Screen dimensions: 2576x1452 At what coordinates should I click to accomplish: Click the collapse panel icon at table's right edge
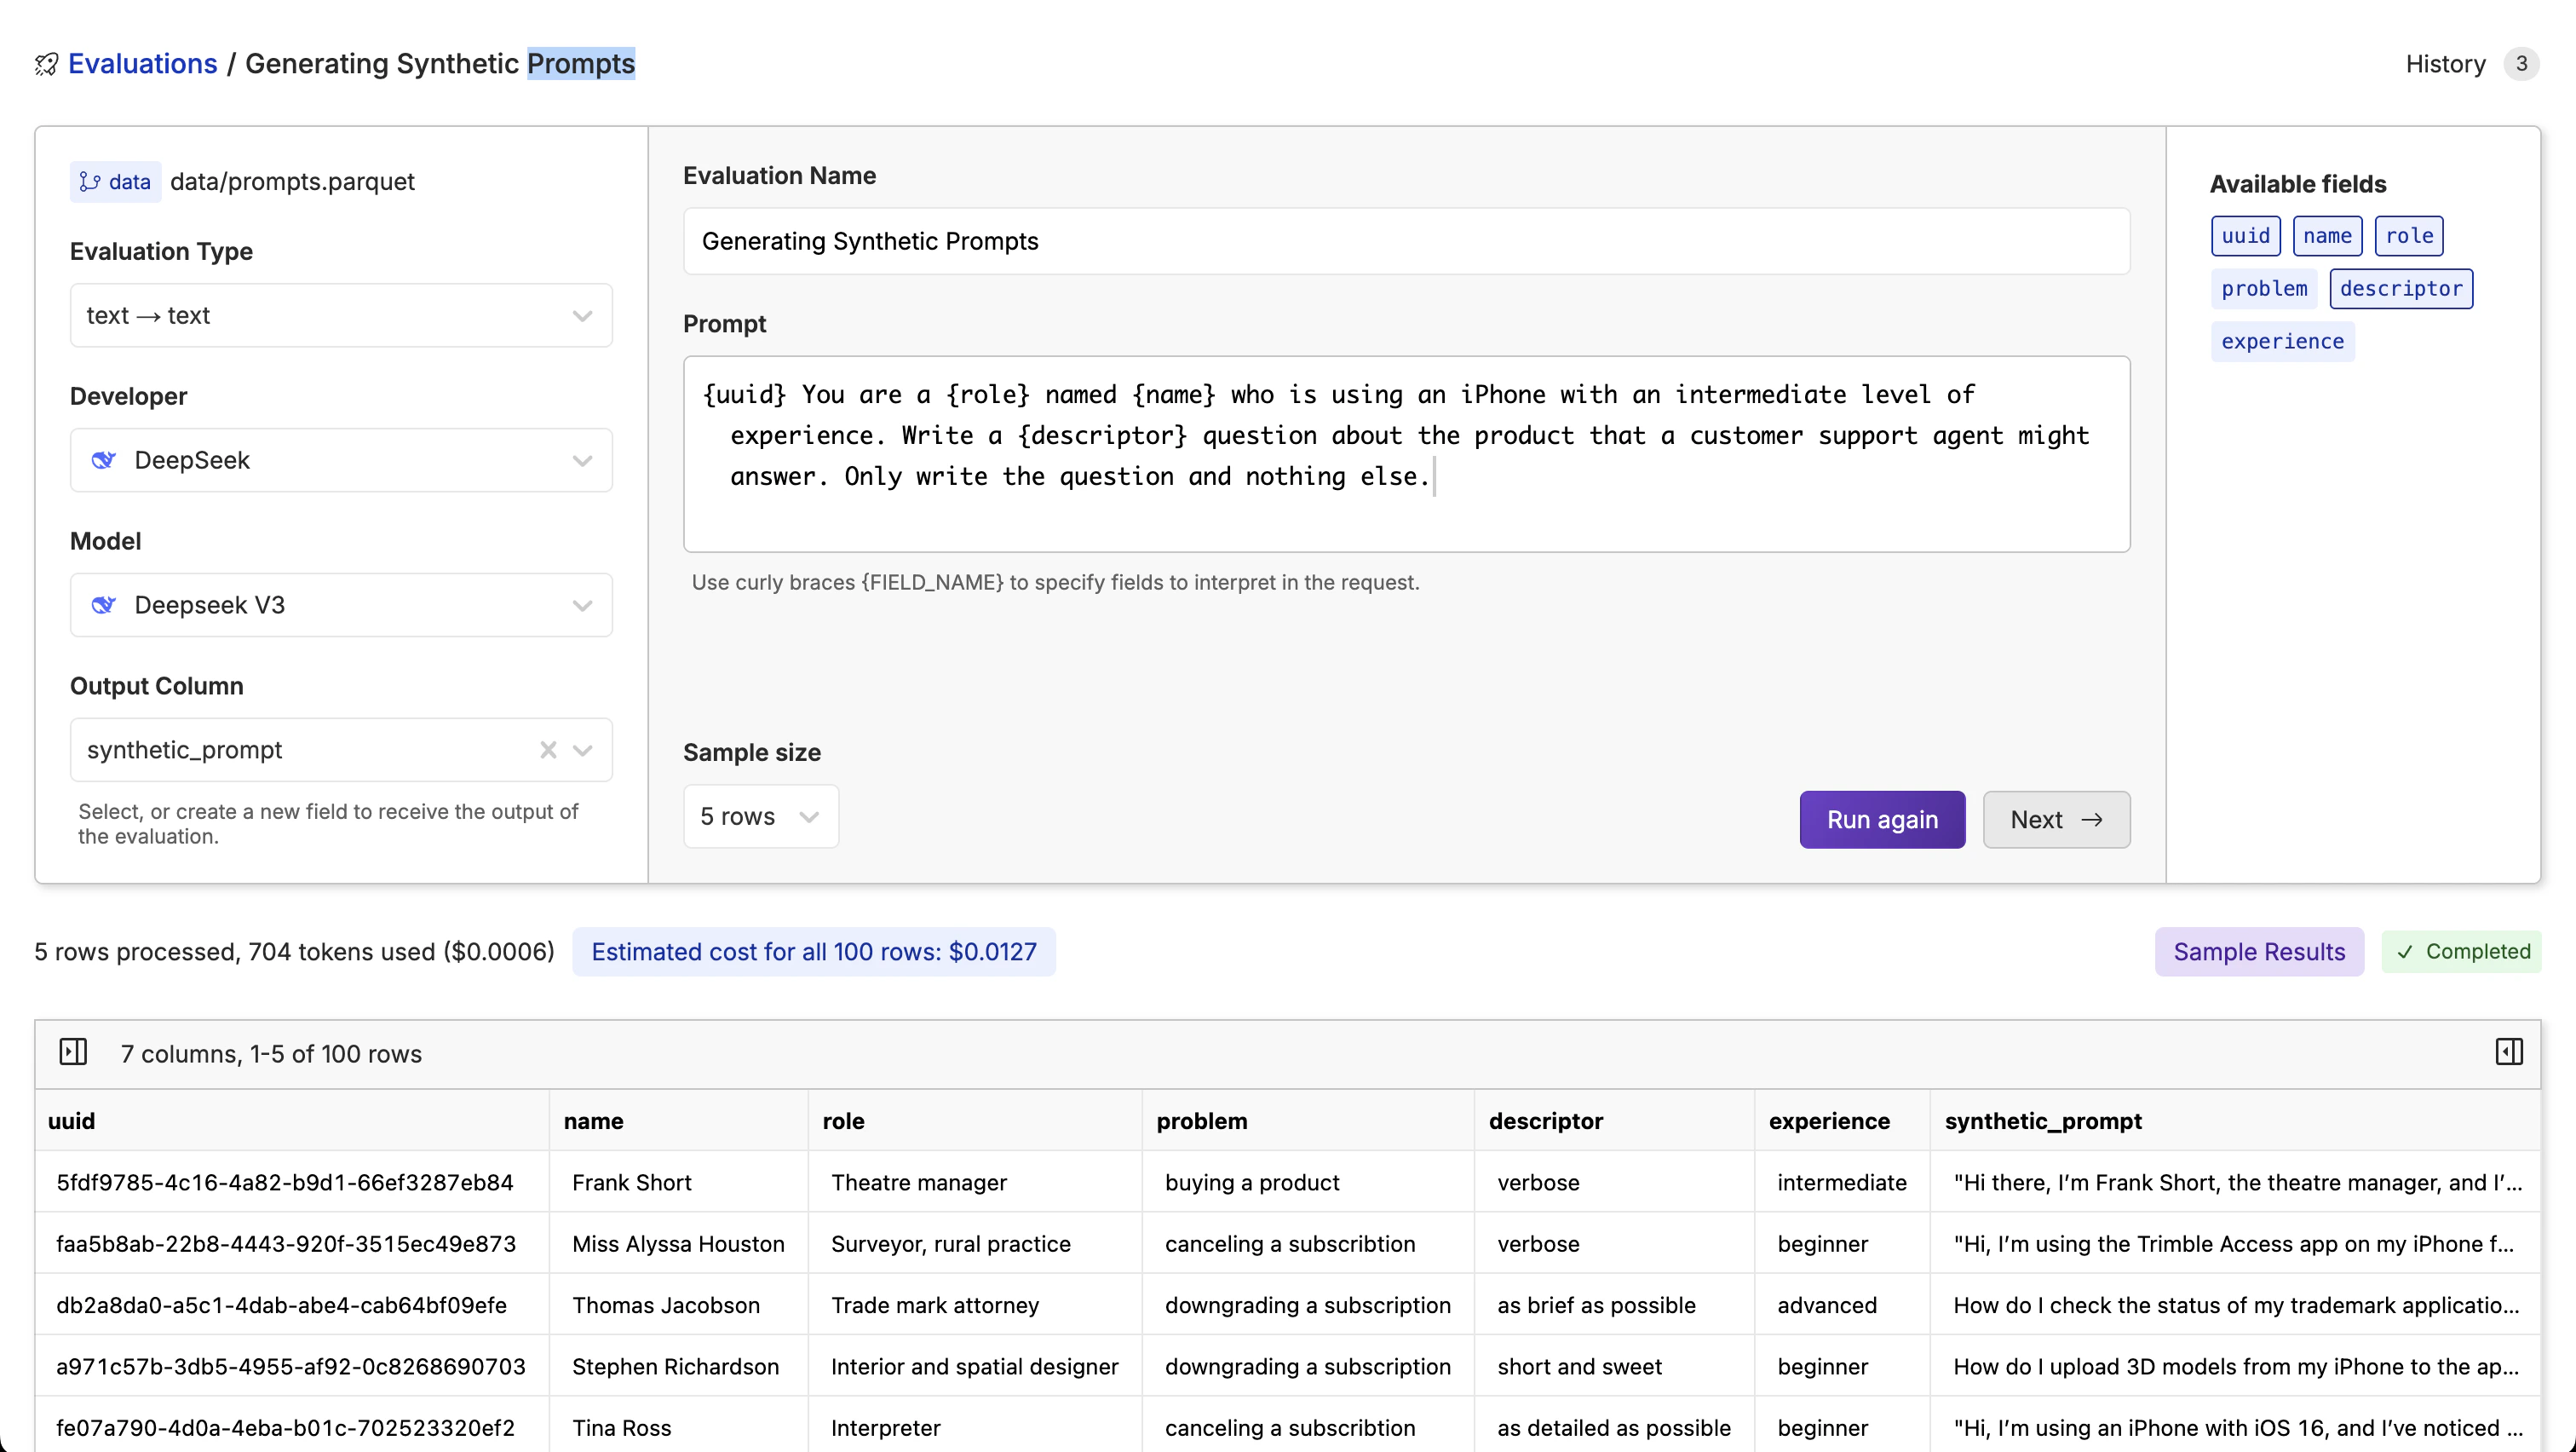(2509, 1051)
